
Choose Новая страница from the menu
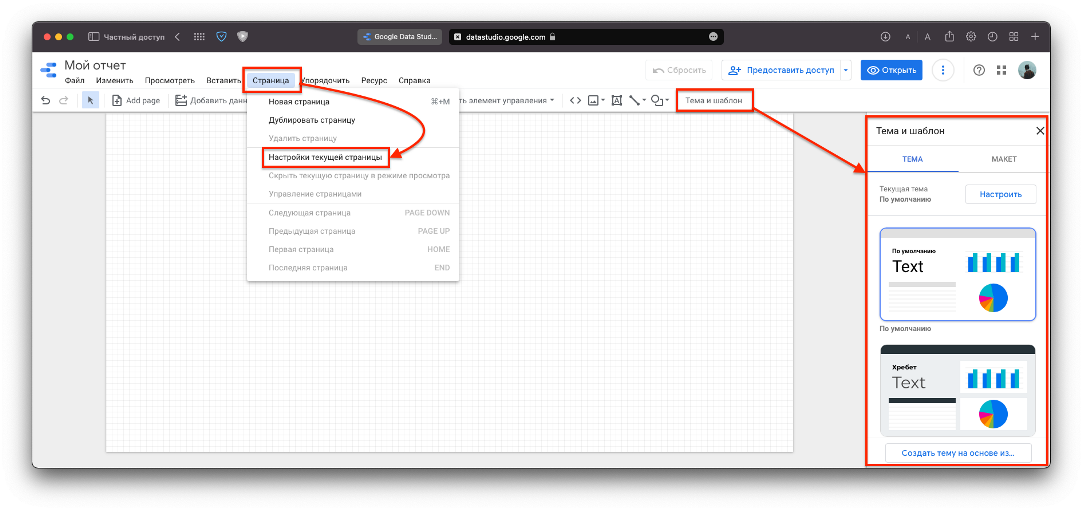tap(353, 101)
